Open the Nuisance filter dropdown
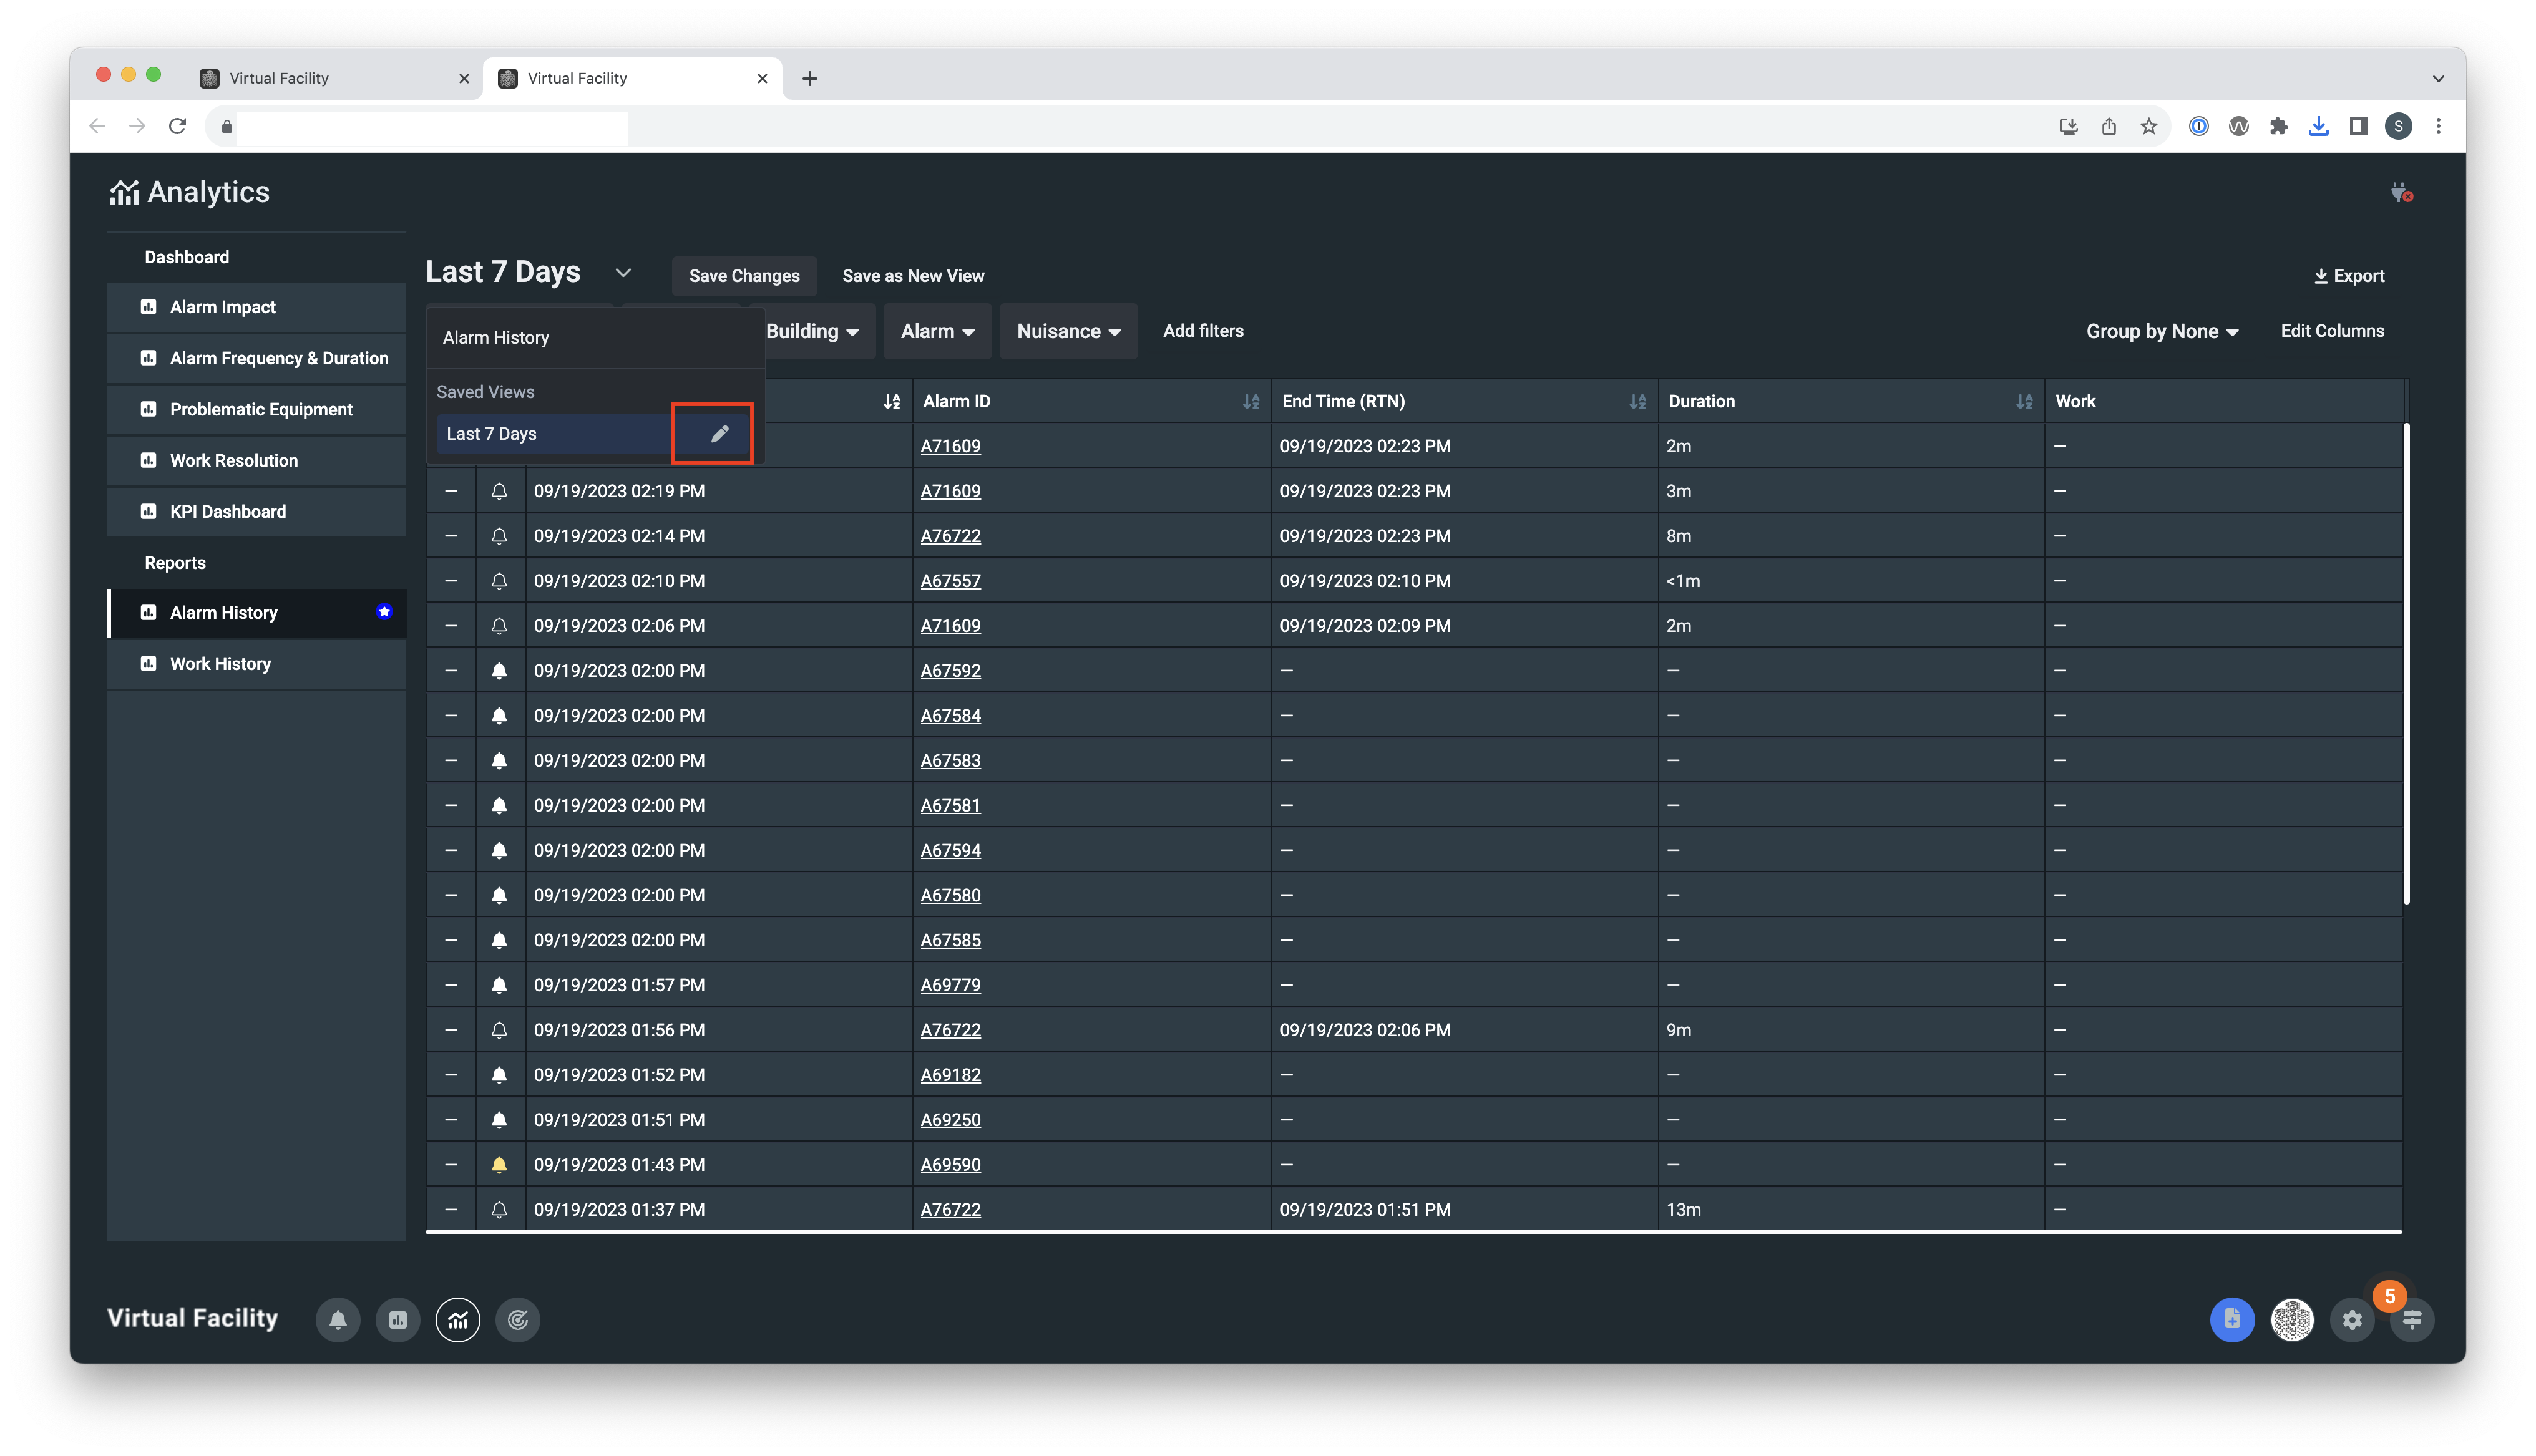 [x=1068, y=331]
